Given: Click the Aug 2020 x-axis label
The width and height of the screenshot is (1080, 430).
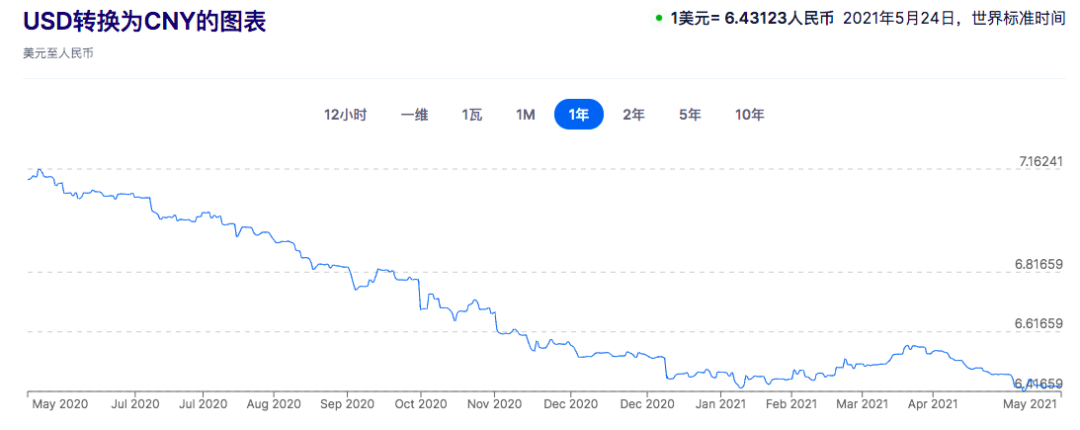Looking at the screenshot, I should coord(272,404).
